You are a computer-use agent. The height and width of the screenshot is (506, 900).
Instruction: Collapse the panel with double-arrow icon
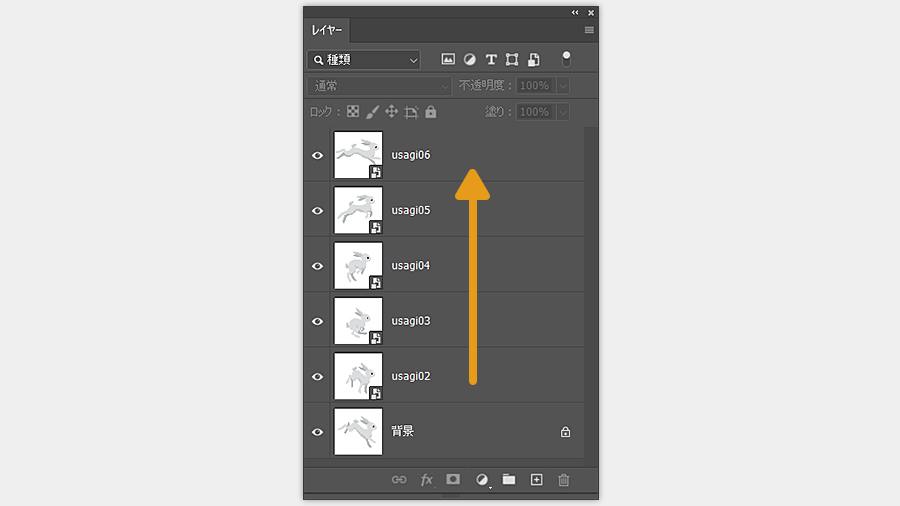575,13
